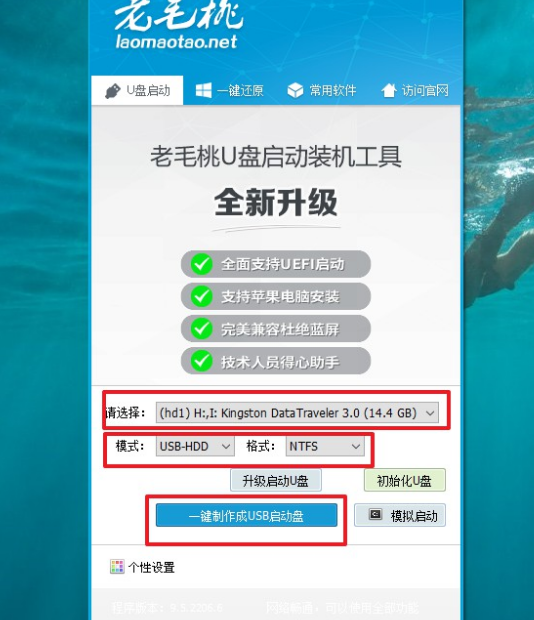Click the console icon on 模拟启动 button
The height and width of the screenshot is (620, 534).
click(375, 514)
